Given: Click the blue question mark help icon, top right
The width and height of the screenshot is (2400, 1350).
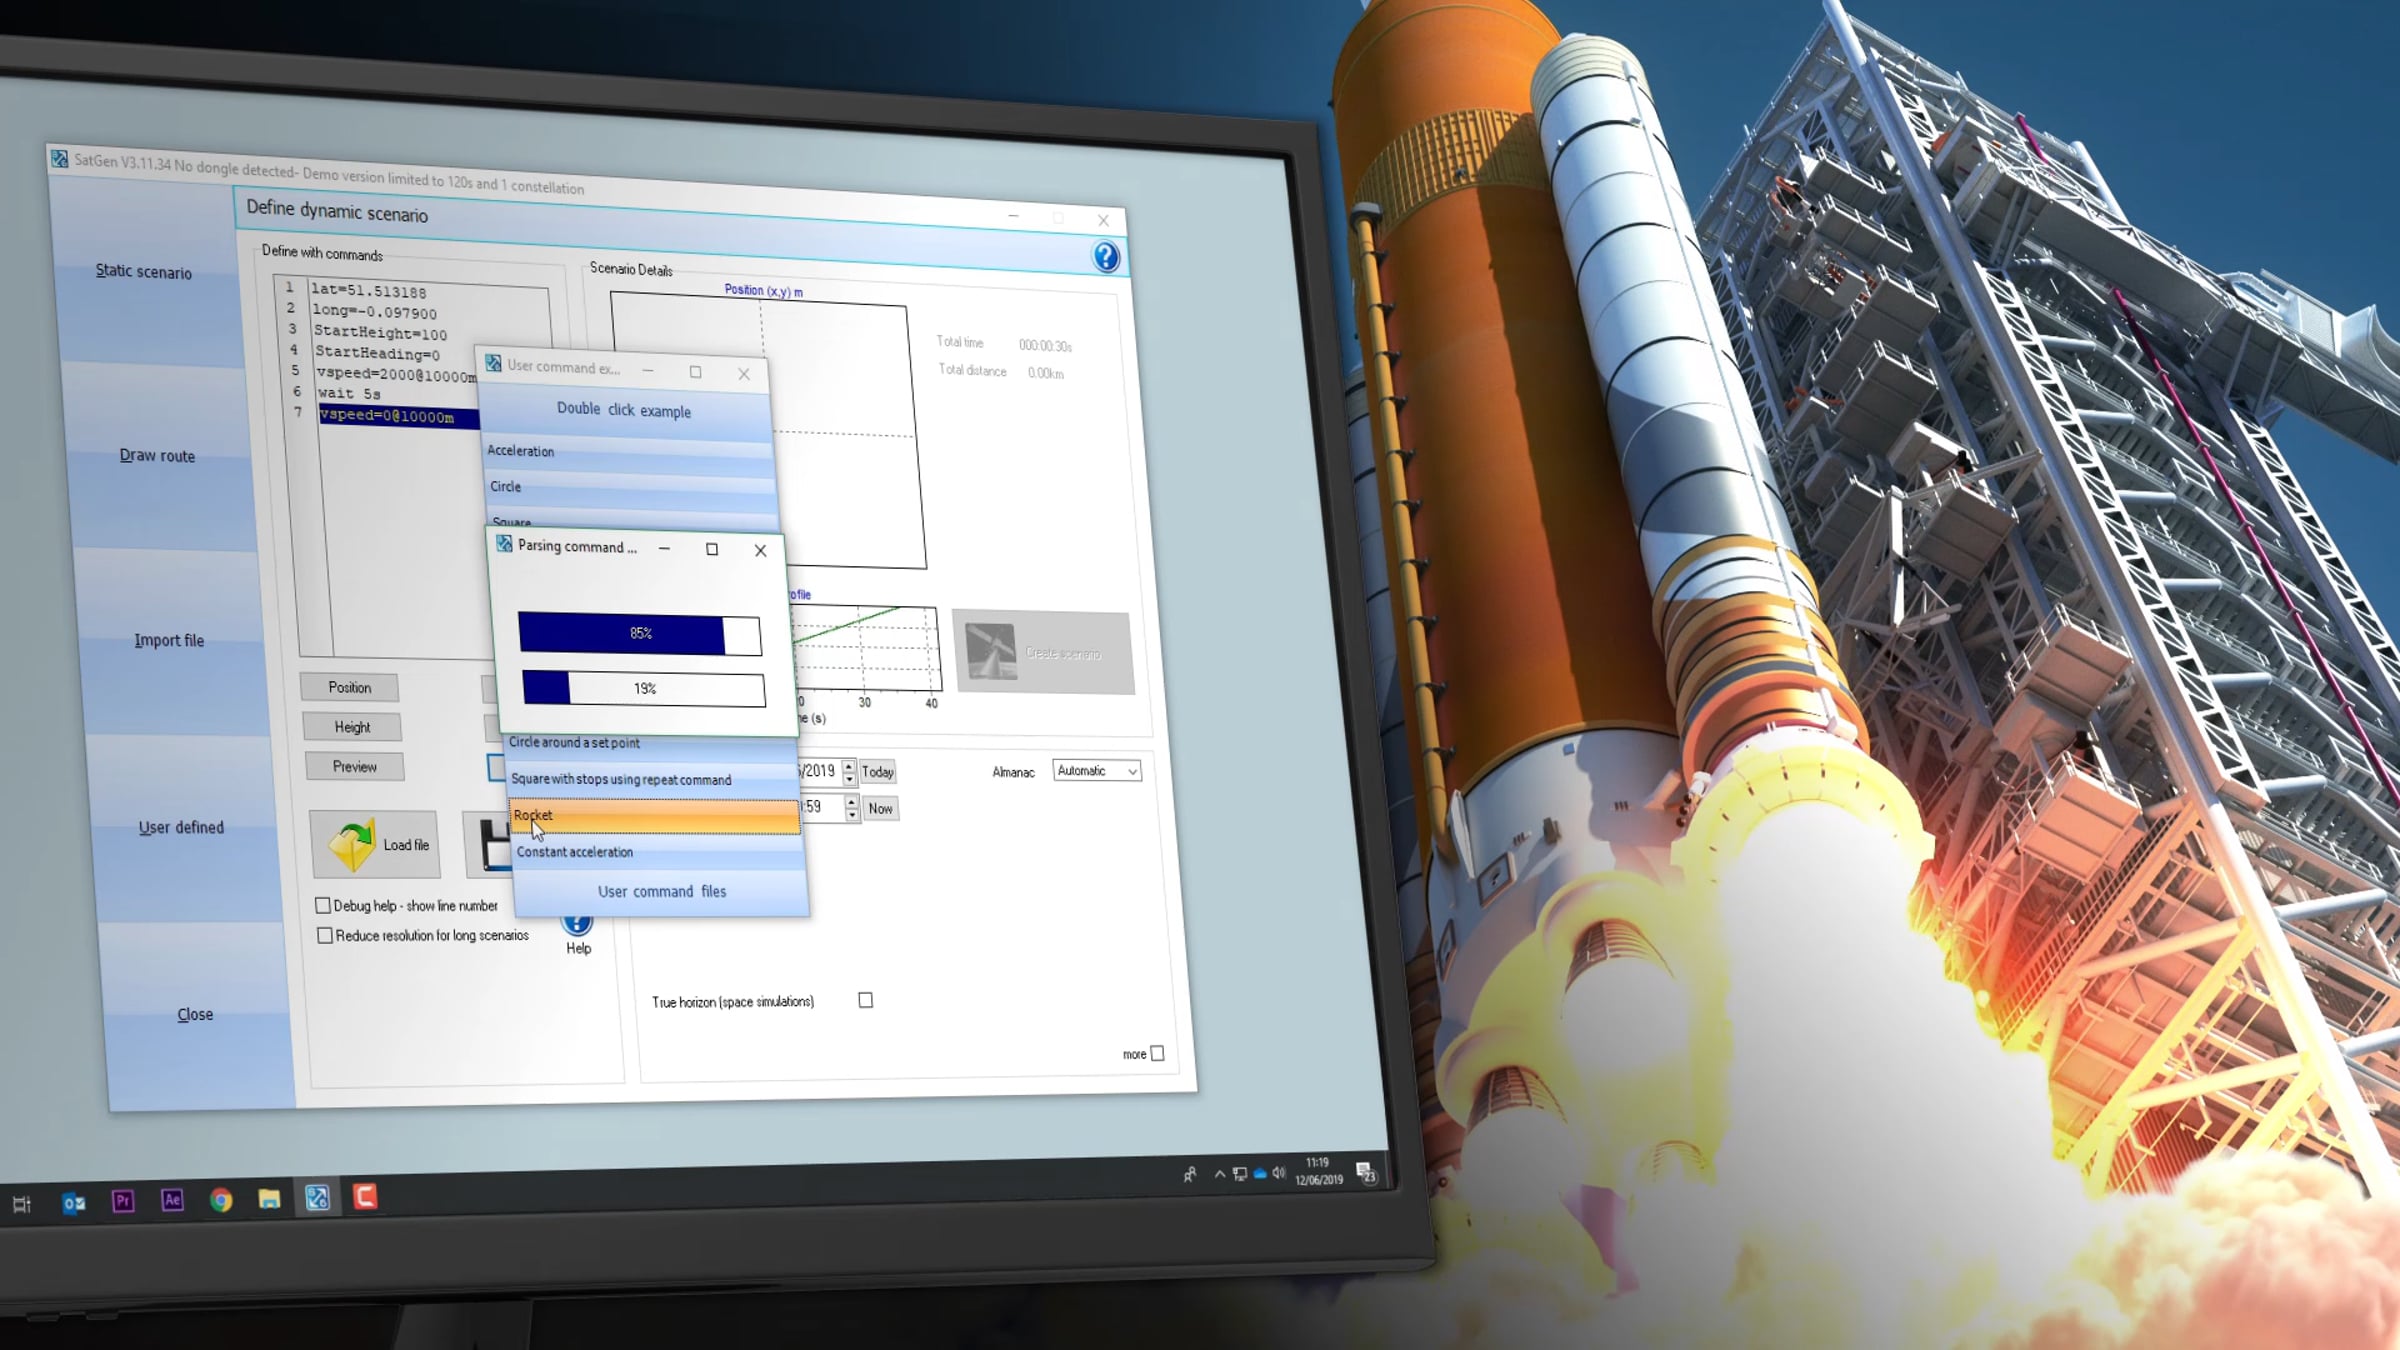Looking at the screenshot, I should (1106, 257).
